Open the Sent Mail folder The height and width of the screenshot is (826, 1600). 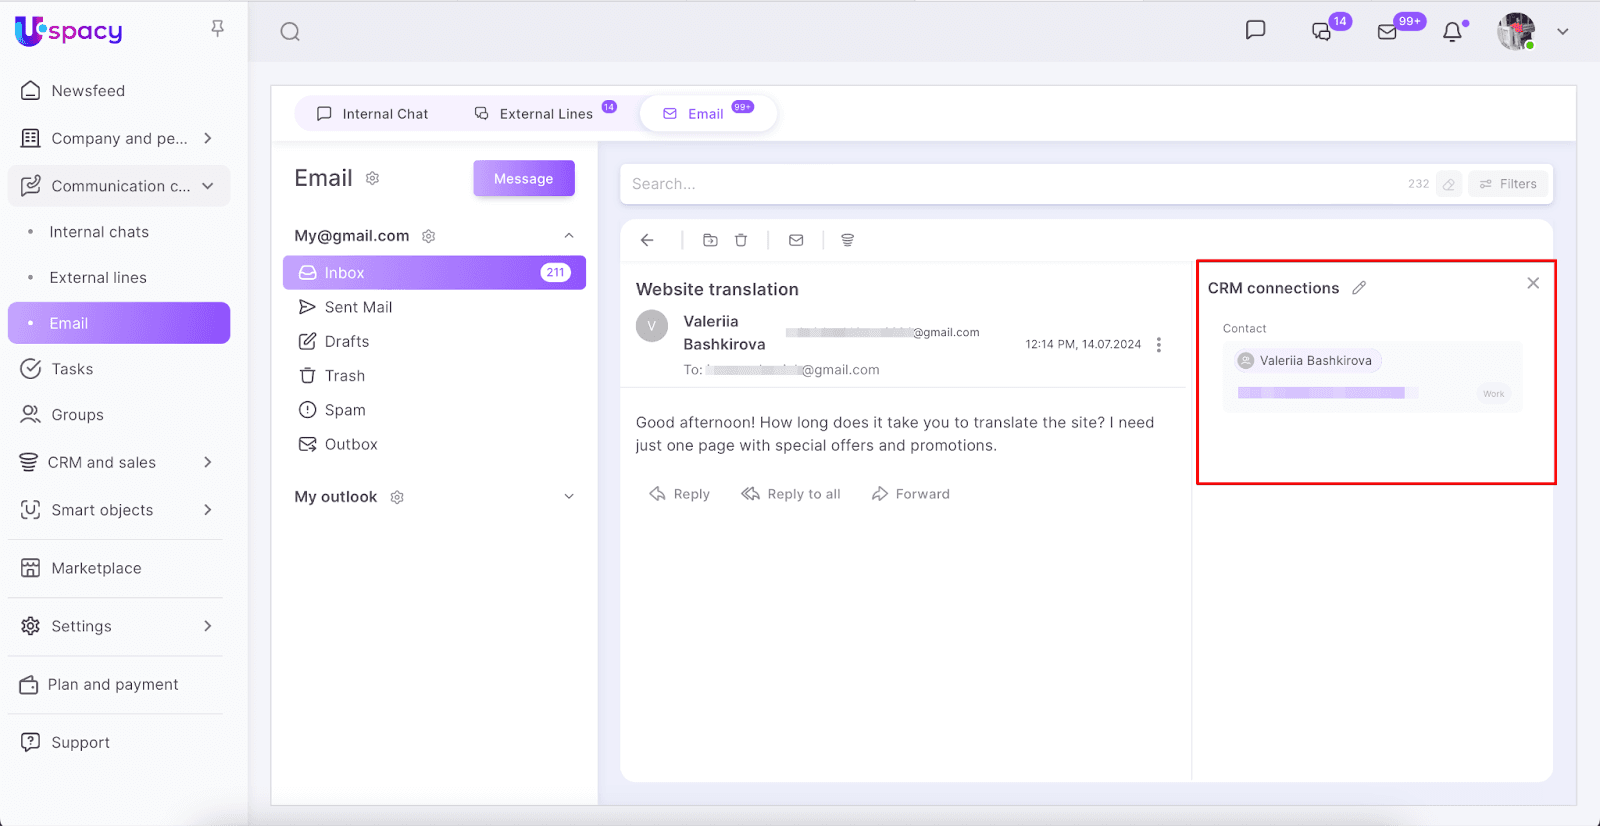coord(358,307)
